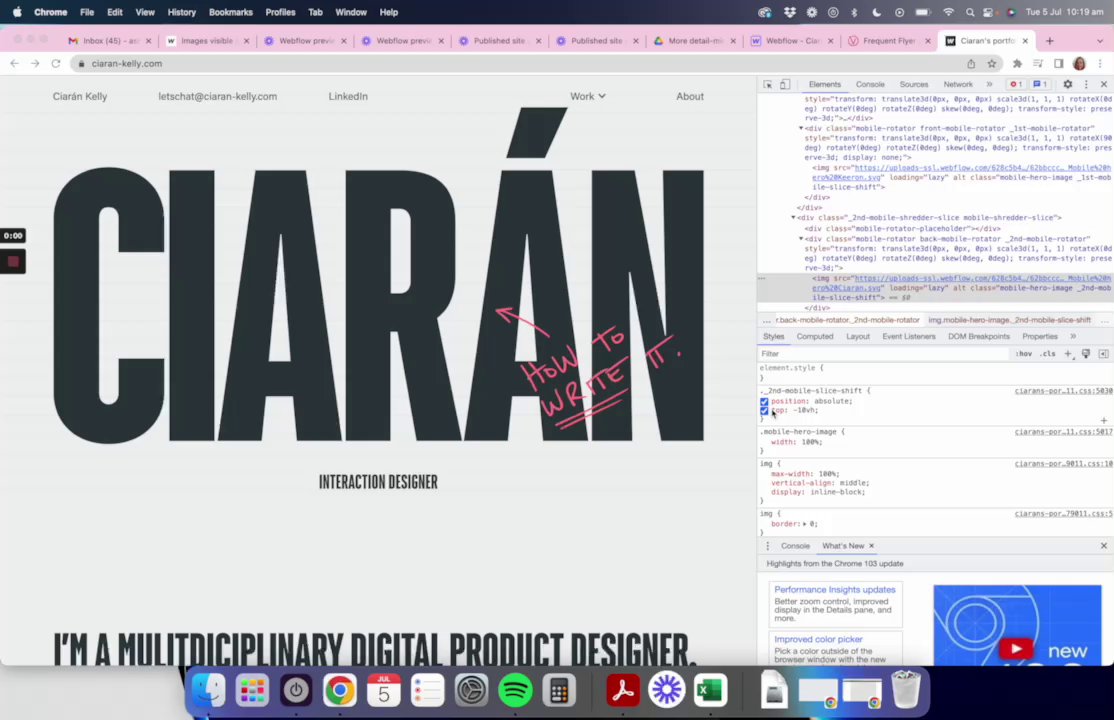This screenshot has width=1114, height=720.
Task: Open a new Chrome tab
Action: click(1049, 41)
